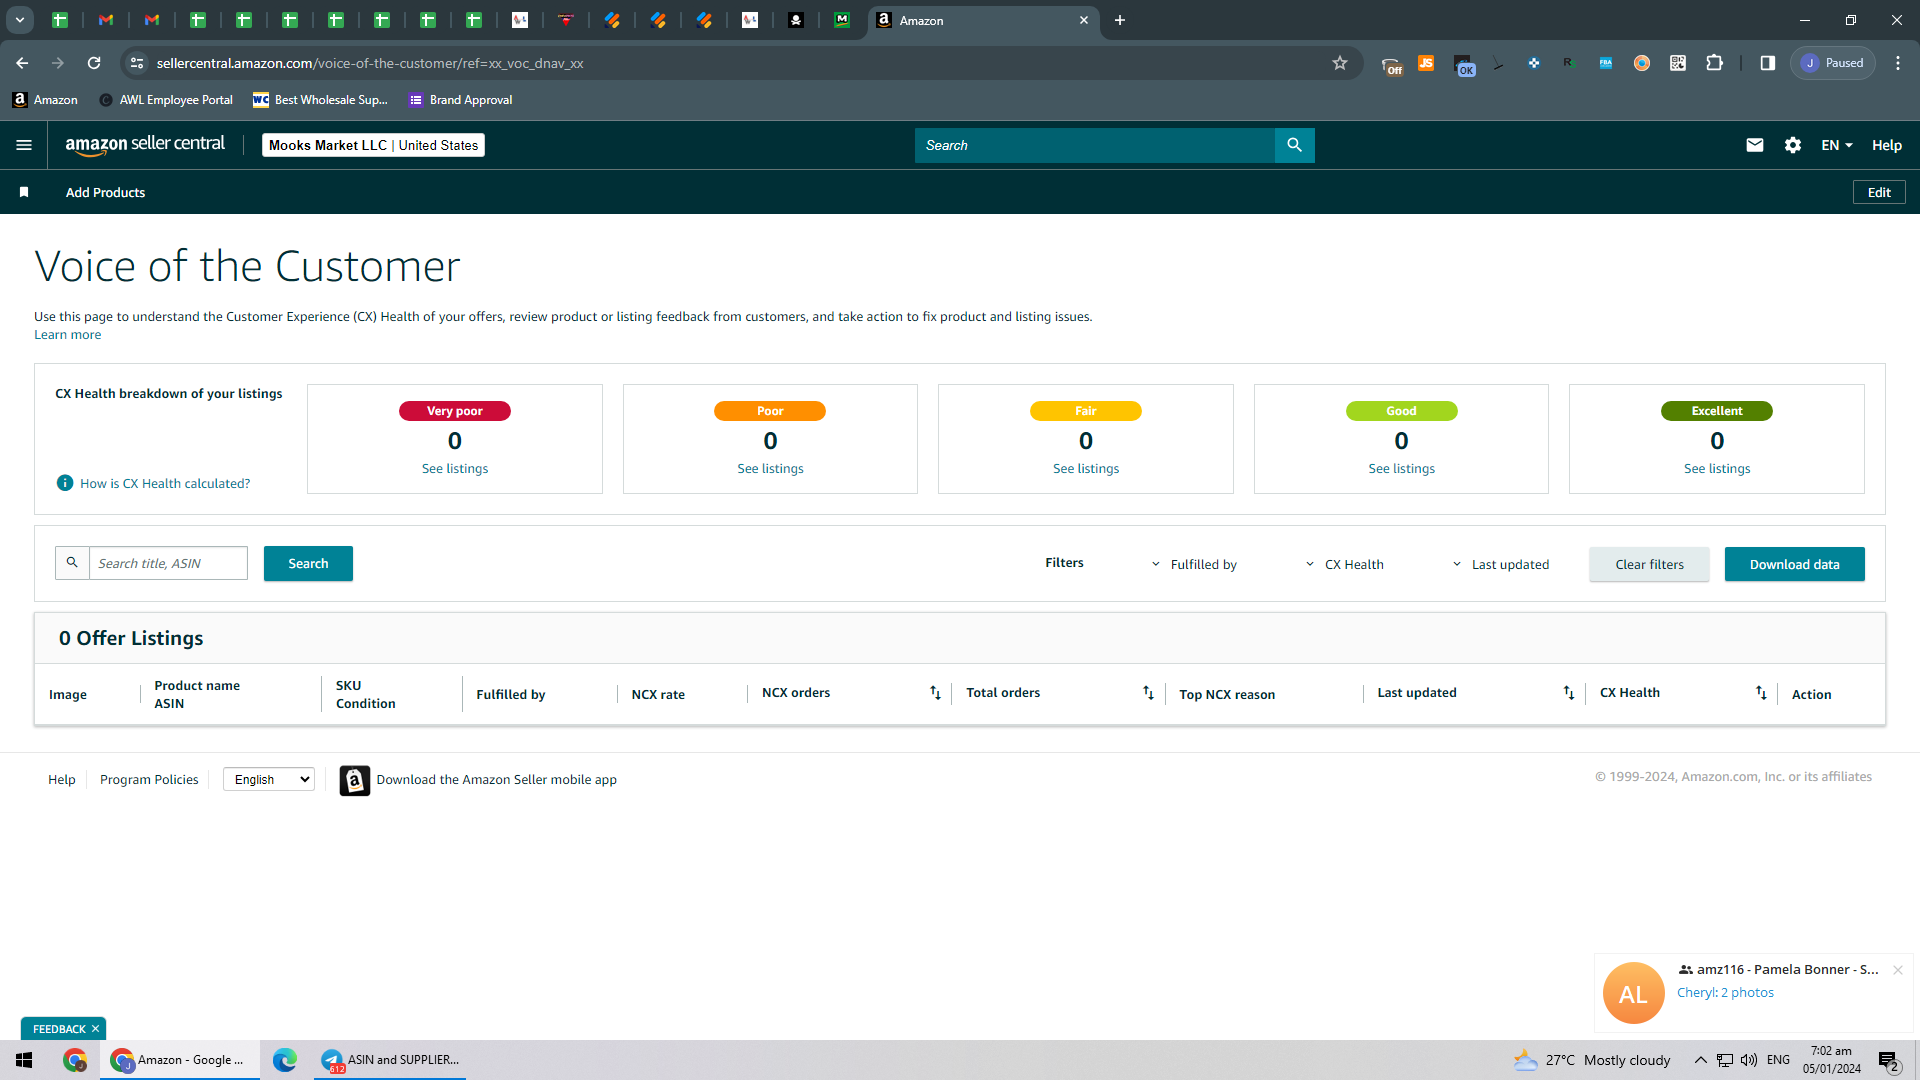Dismiss the FEEDBACK tab with its X
Screen dimensions: 1920x1080
[96, 1029]
